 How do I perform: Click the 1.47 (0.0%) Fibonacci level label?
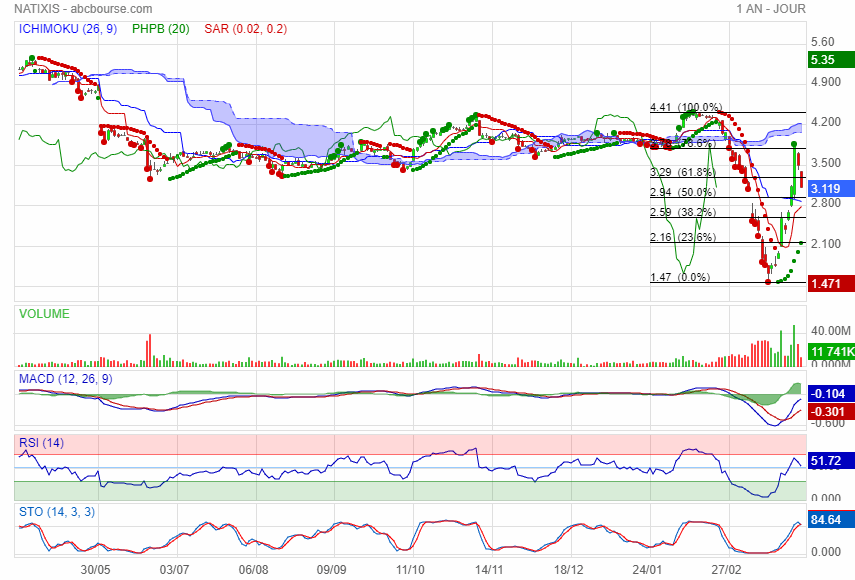pyautogui.click(x=680, y=277)
